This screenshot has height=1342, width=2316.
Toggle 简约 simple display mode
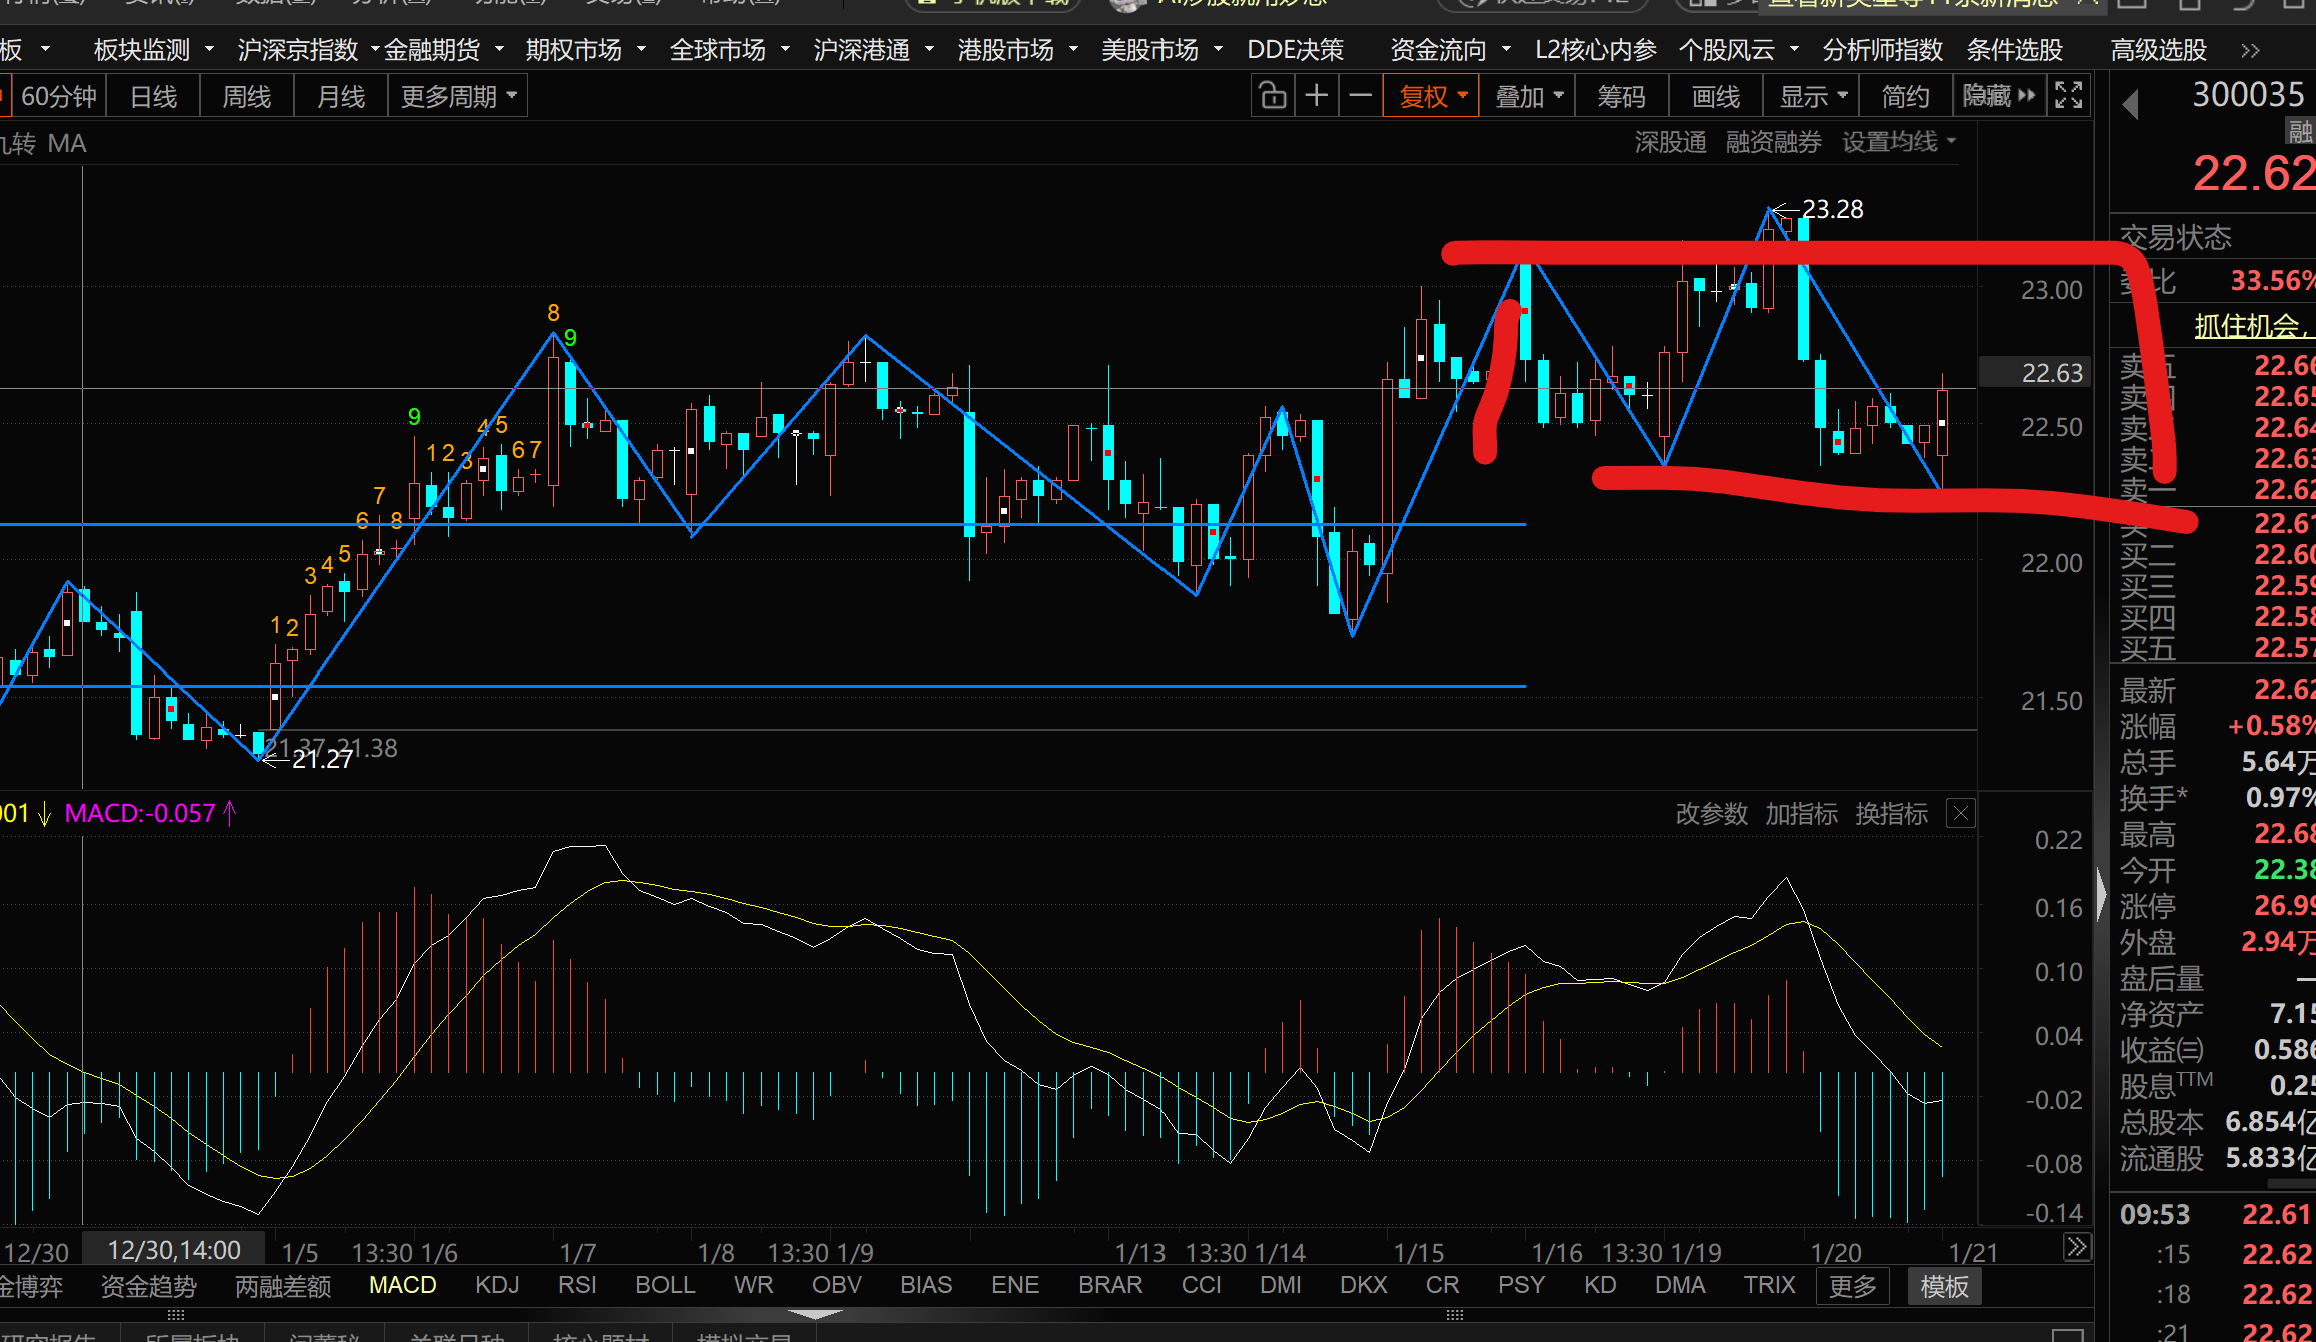pos(1905,96)
